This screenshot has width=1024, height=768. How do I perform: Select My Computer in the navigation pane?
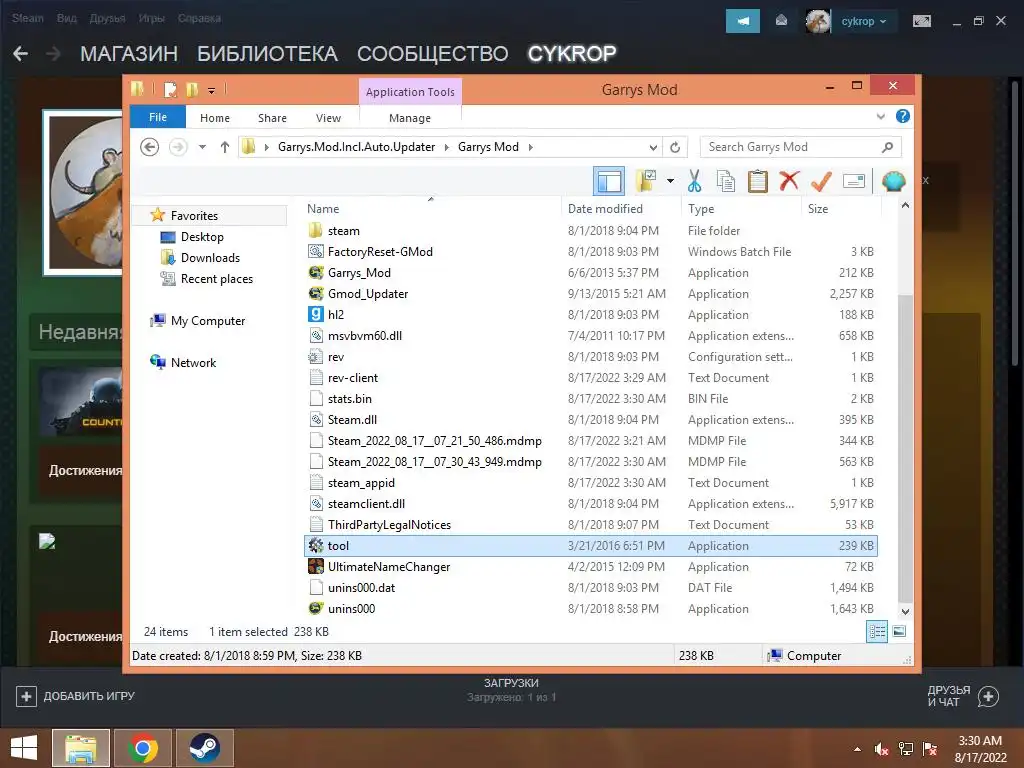[208, 321]
